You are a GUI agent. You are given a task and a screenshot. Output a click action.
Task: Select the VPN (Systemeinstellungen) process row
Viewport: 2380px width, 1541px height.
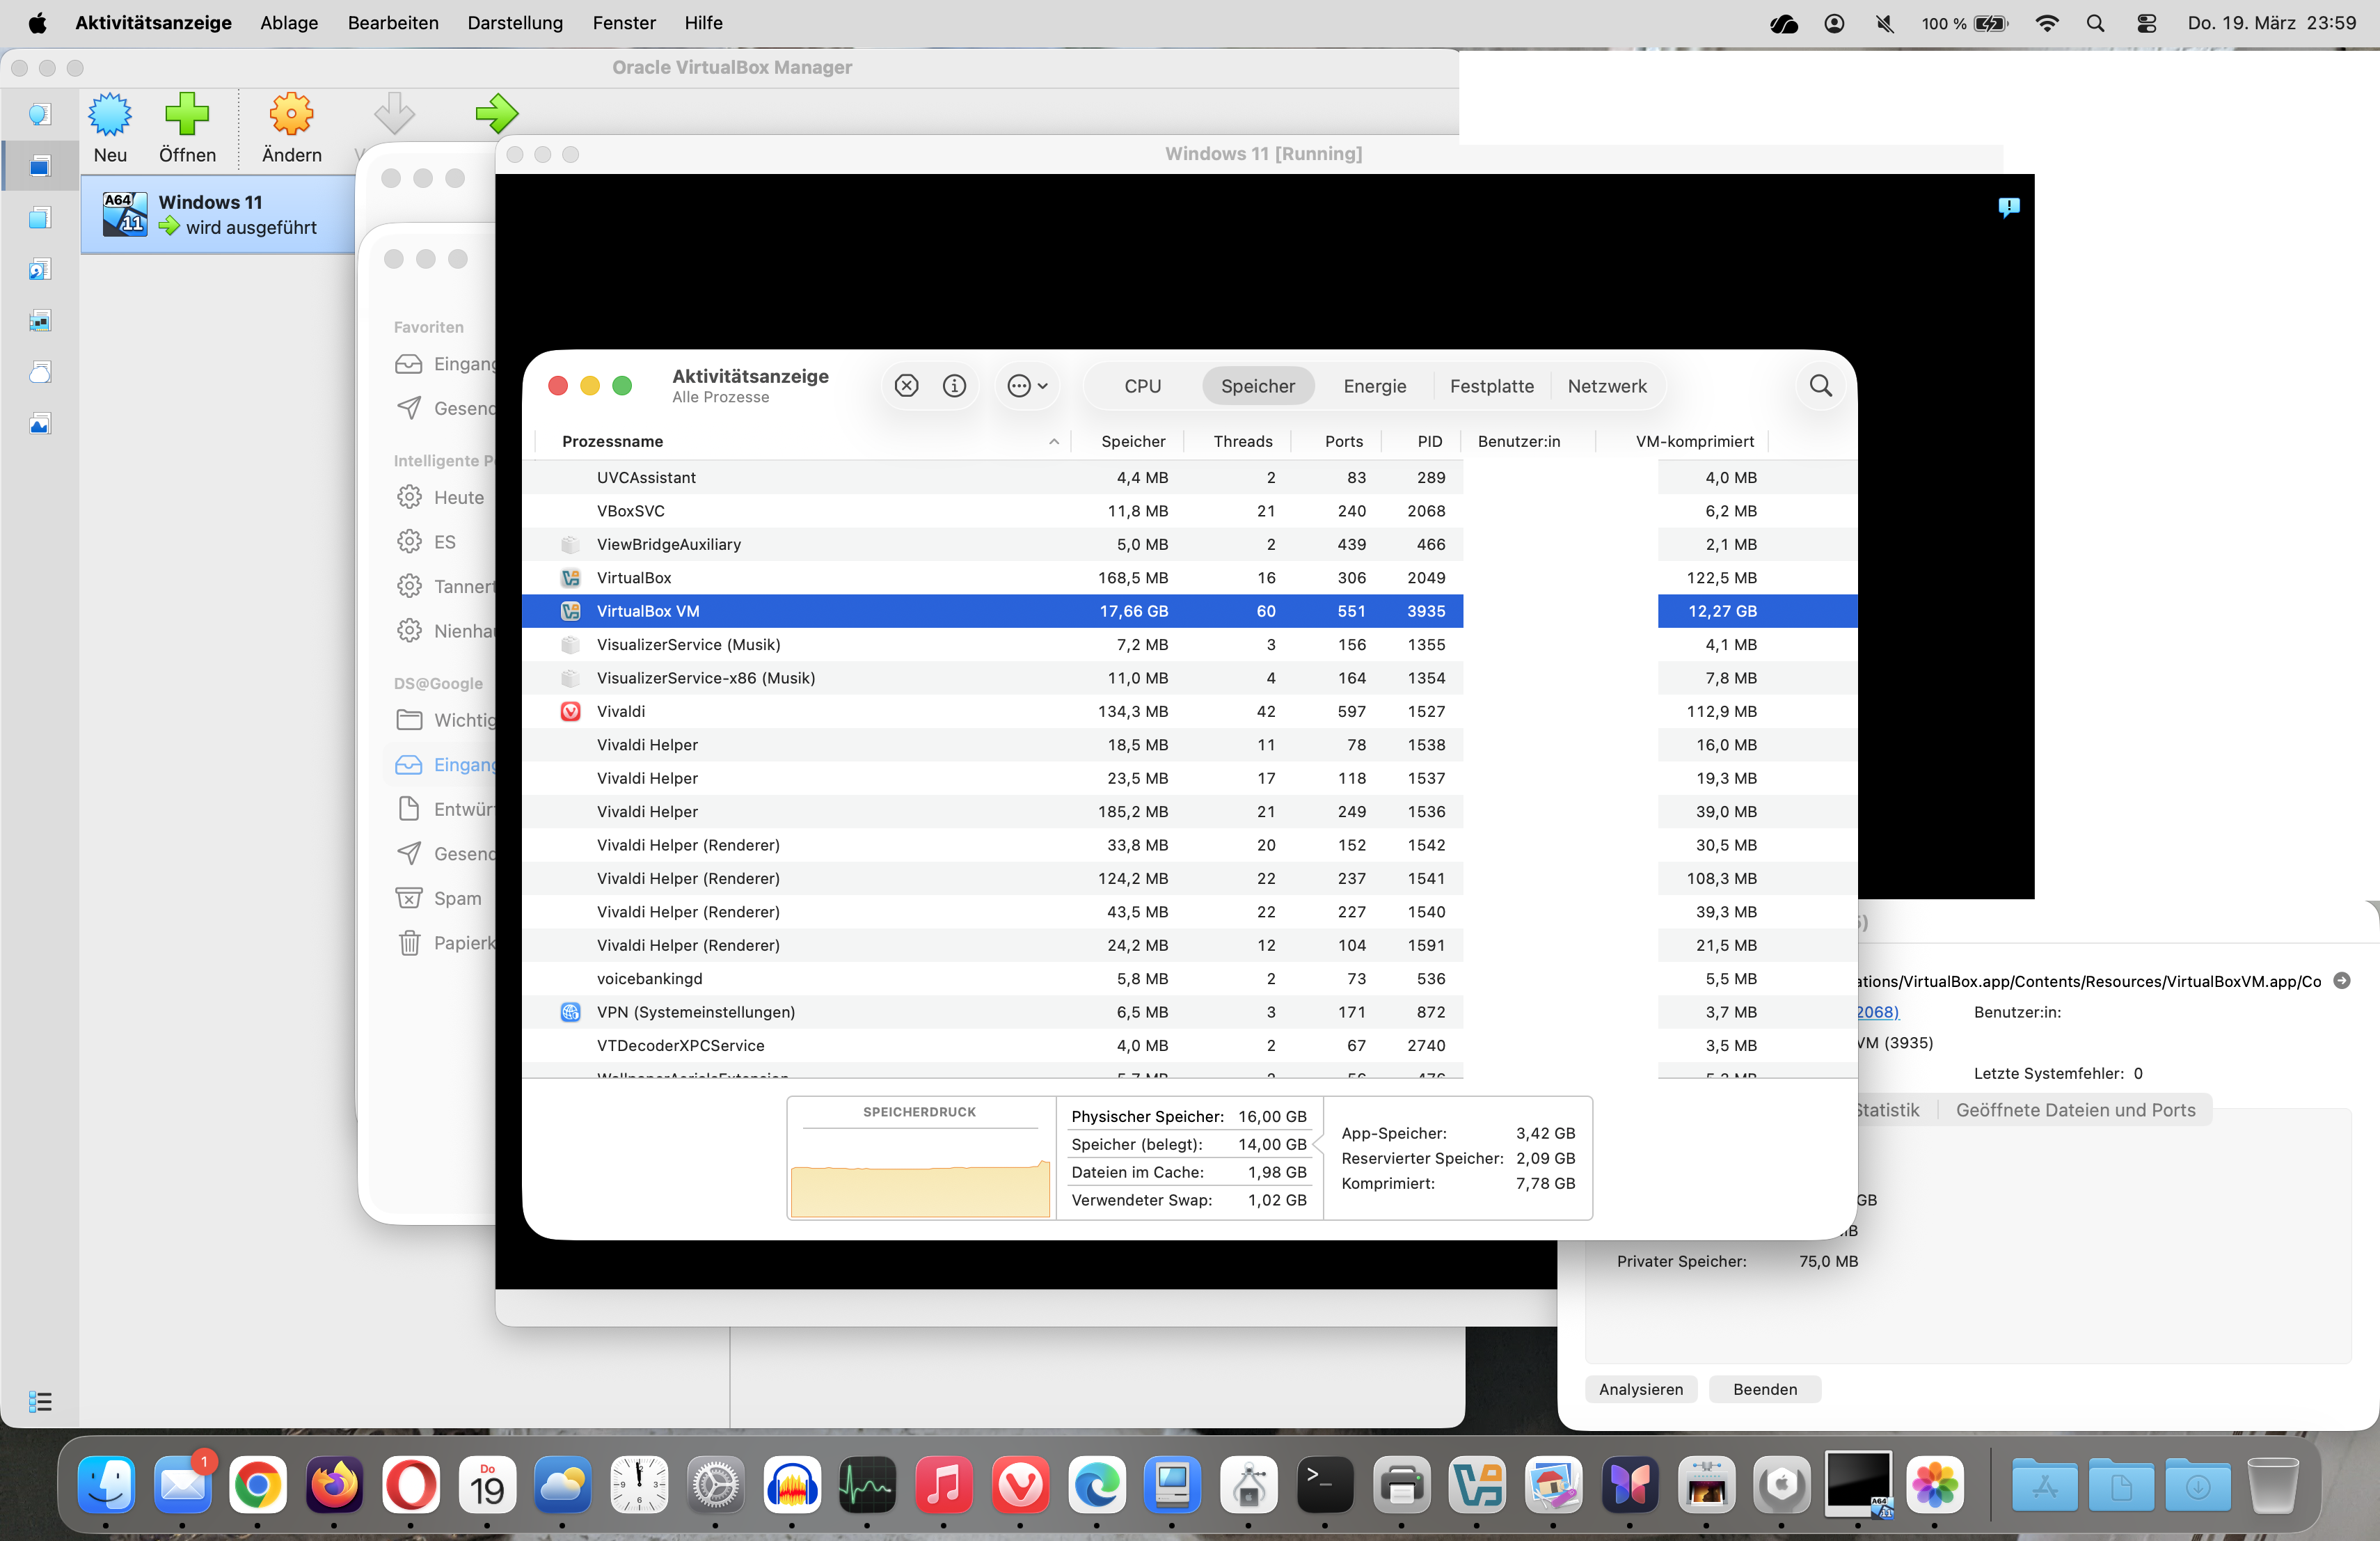click(x=1189, y=1012)
